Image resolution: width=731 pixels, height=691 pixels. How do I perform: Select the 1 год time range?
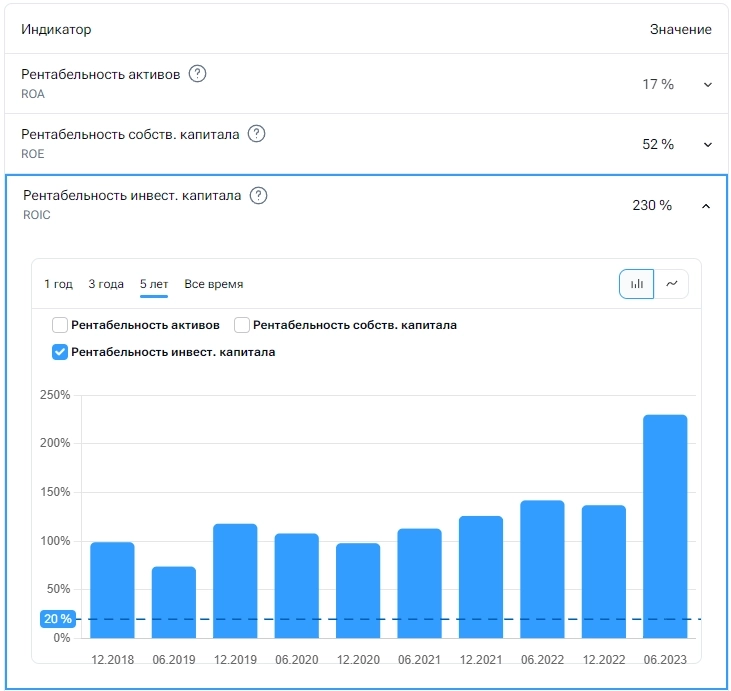(x=58, y=284)
